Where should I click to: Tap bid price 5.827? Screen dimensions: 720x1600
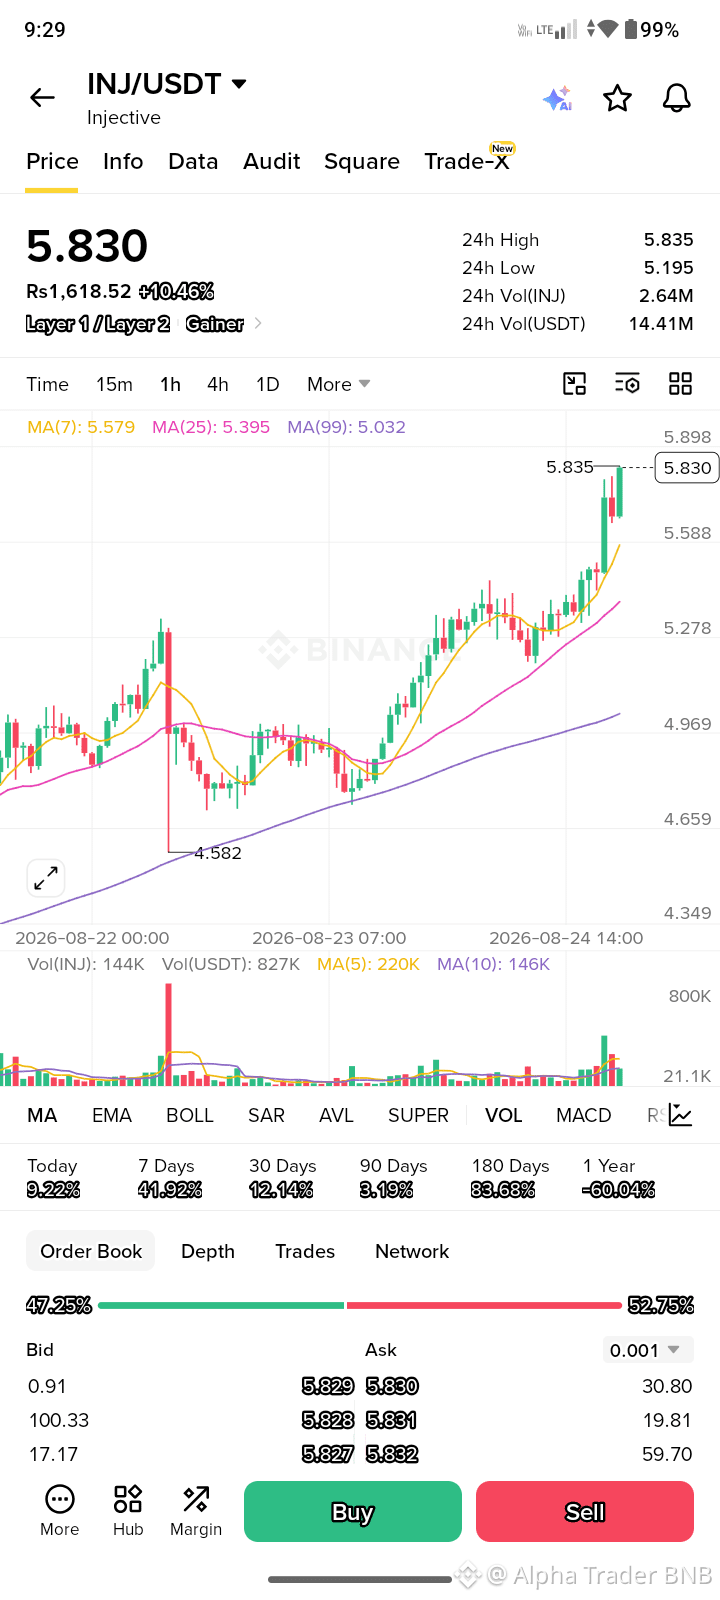coord(328,1454)
